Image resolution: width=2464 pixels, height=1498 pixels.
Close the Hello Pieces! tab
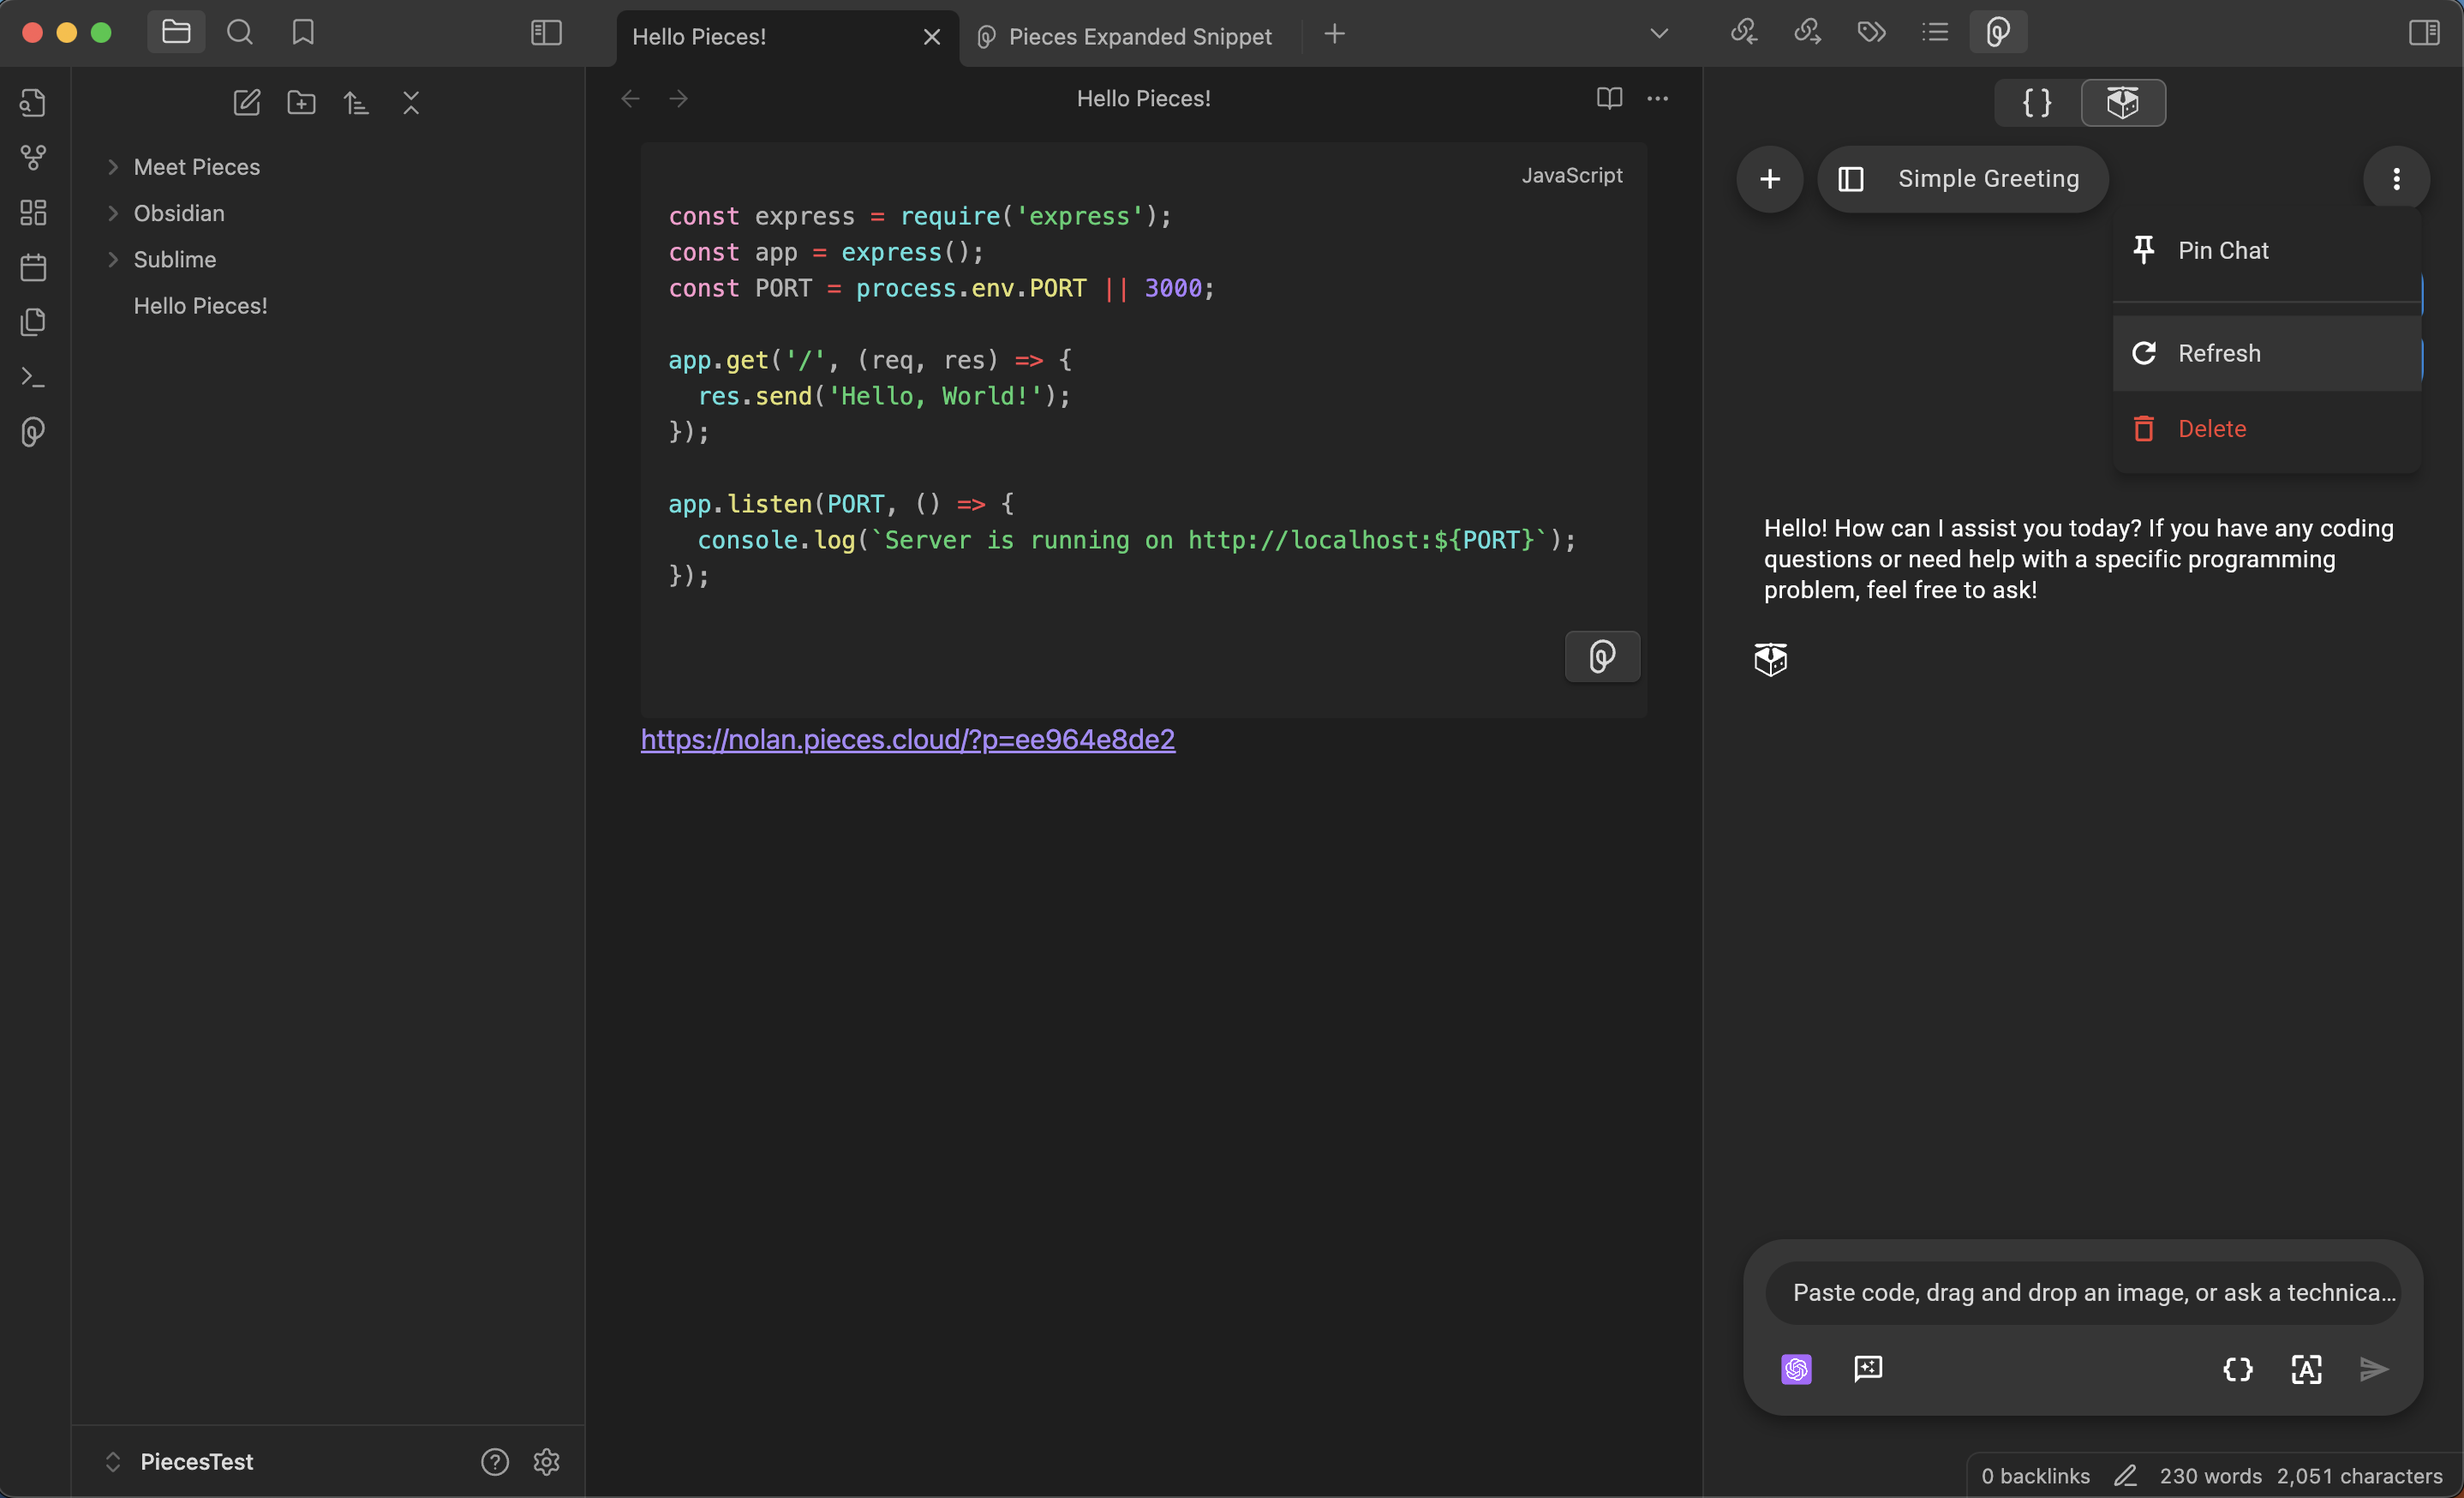point(932,37)
